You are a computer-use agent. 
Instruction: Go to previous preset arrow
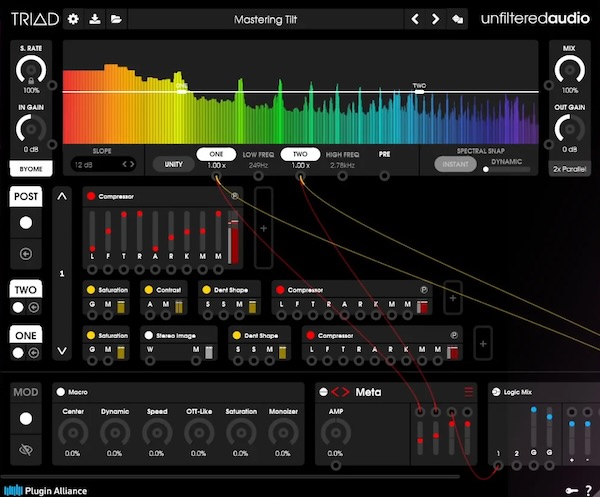[415, 19]
